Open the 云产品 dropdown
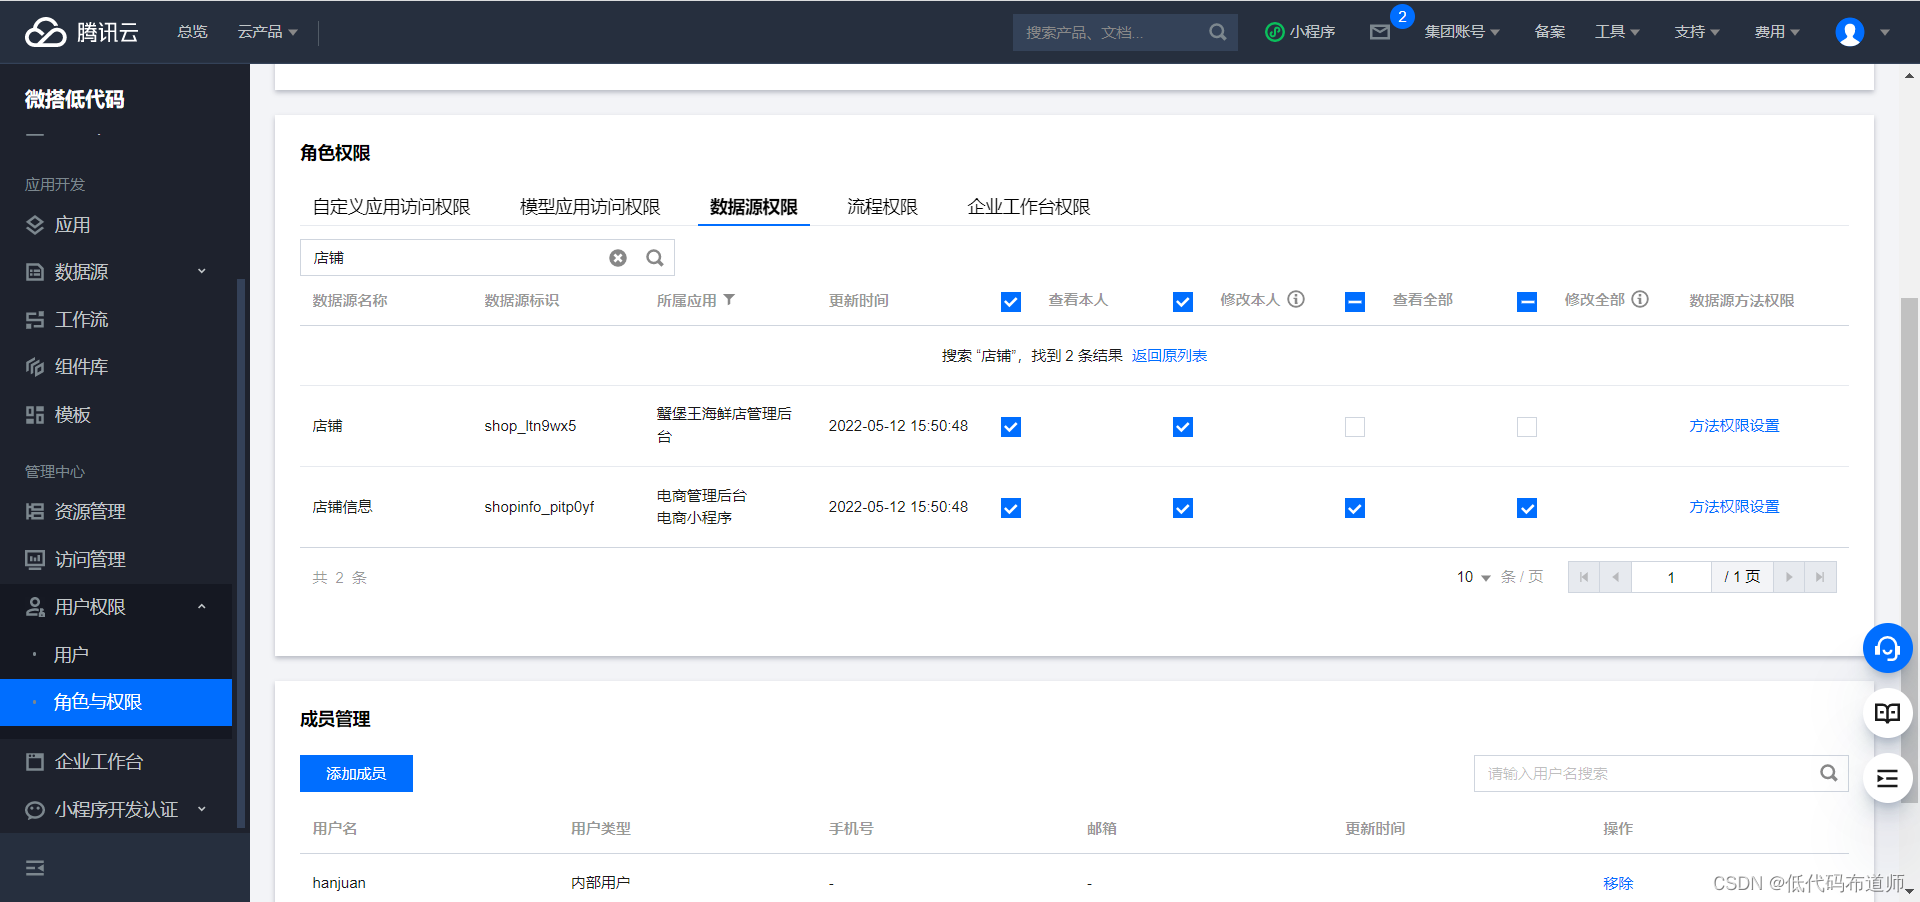This screenshot has height=902, width=1920. click(x=268, y=32)
